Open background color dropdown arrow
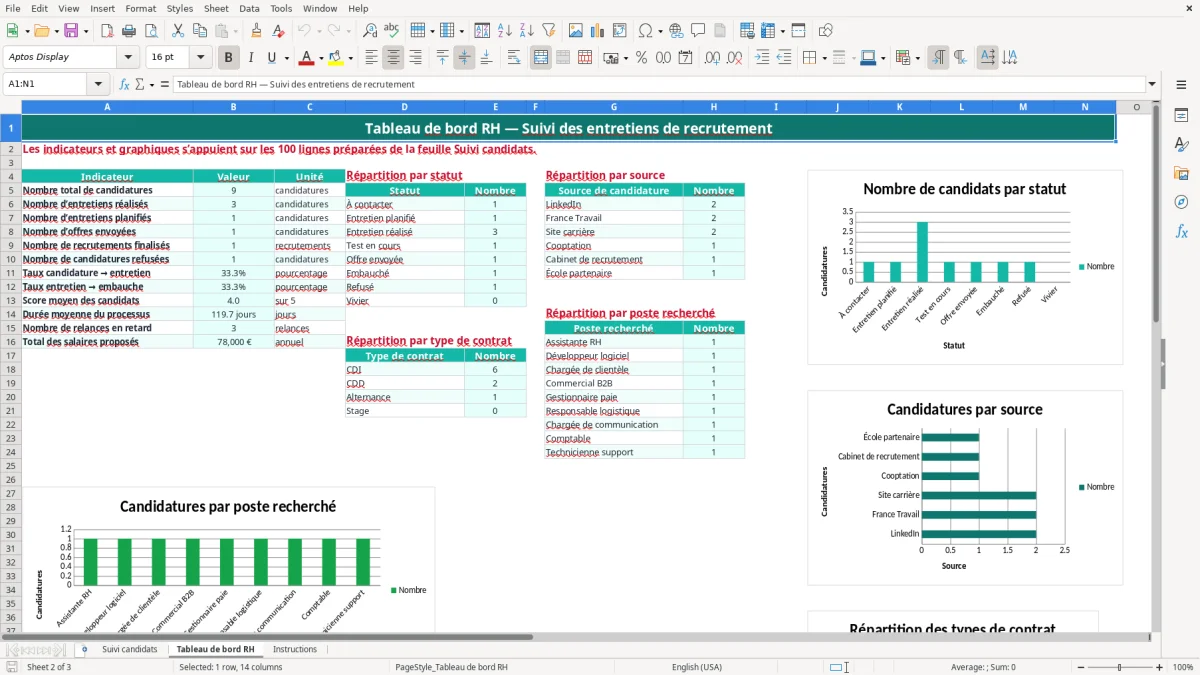 click(350, 59)
